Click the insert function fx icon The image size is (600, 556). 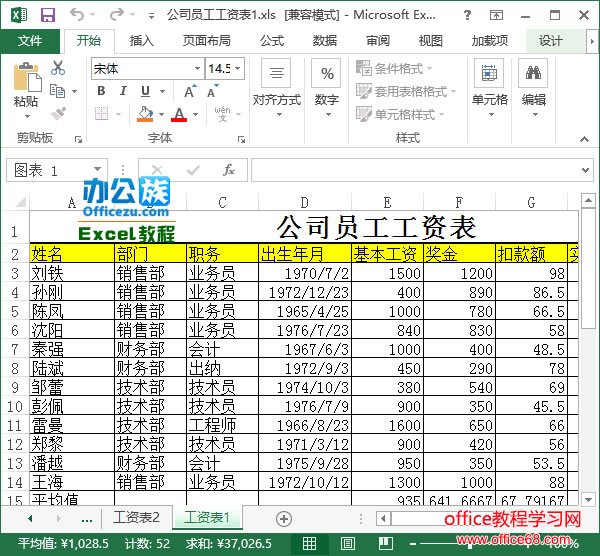pyautogui.click(x=228, y=170)
